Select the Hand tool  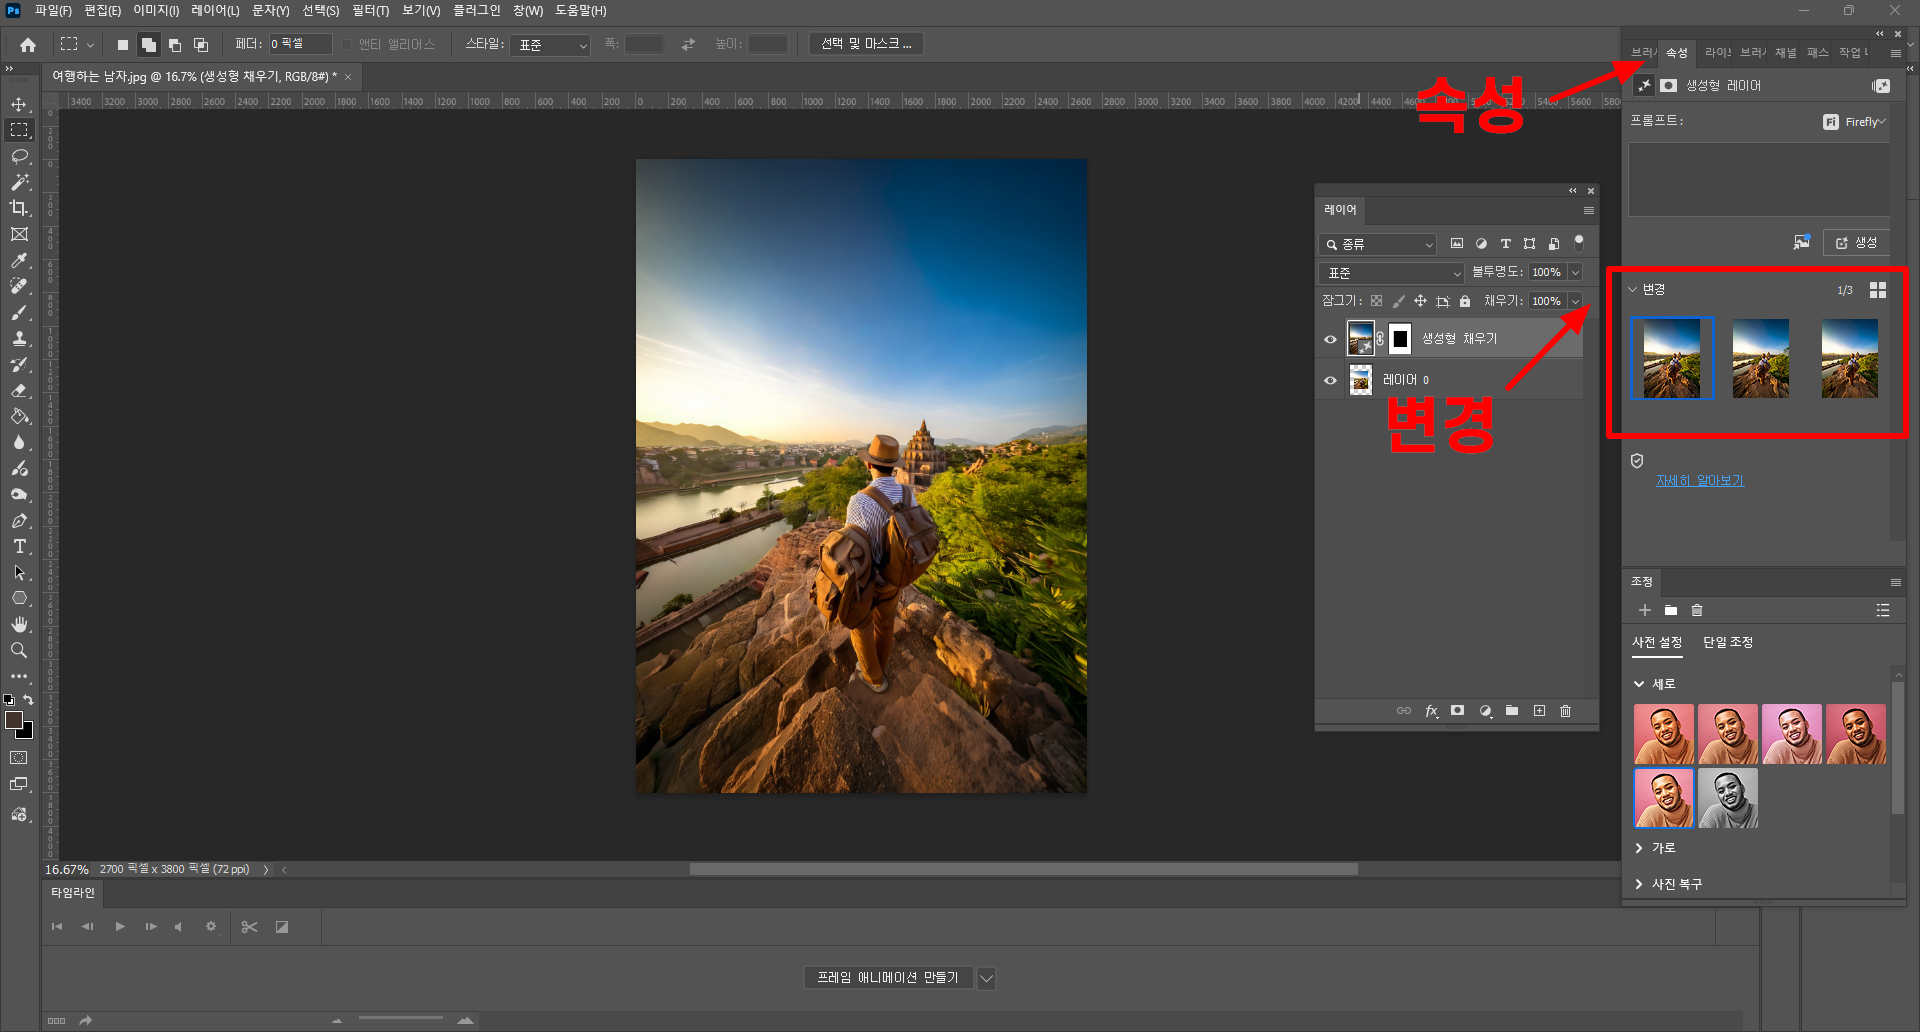pos(19,624)
